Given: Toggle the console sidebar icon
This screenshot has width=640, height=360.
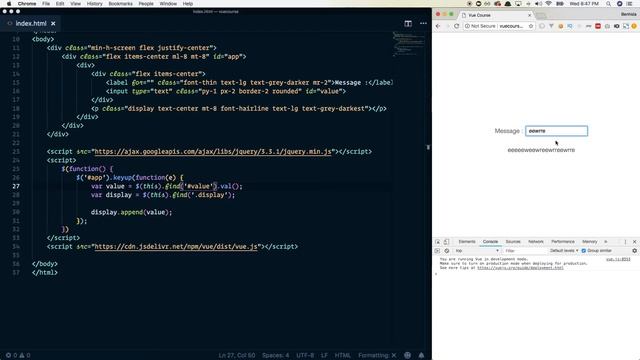Looking at the screenshot, I should [x=437, y=251].
